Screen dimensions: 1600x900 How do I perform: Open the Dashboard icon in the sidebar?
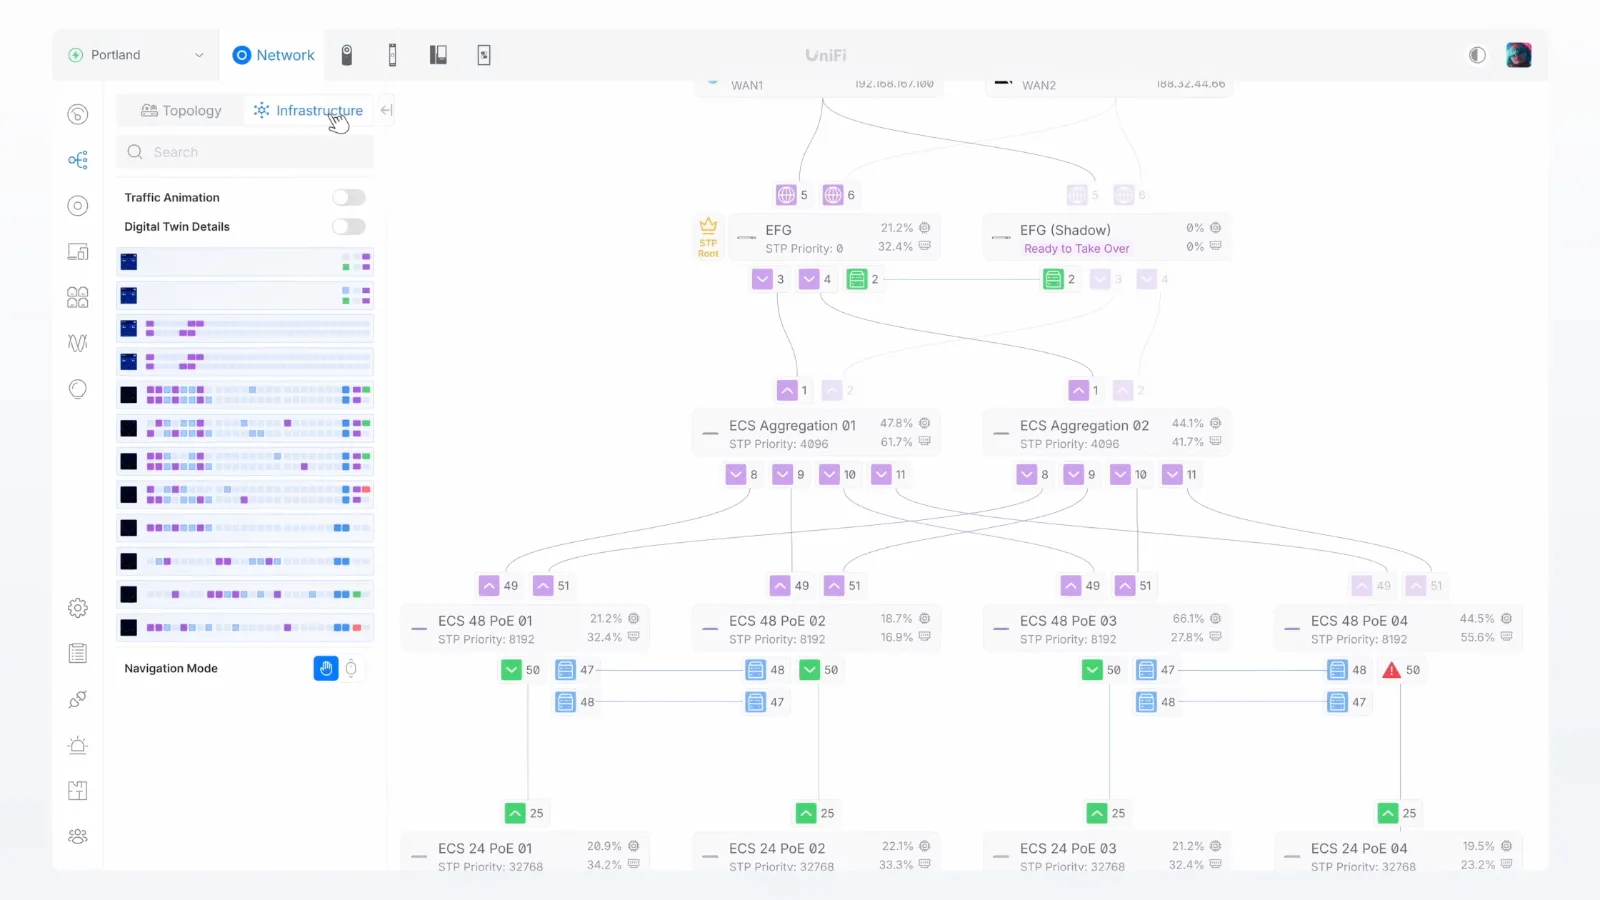77,114
